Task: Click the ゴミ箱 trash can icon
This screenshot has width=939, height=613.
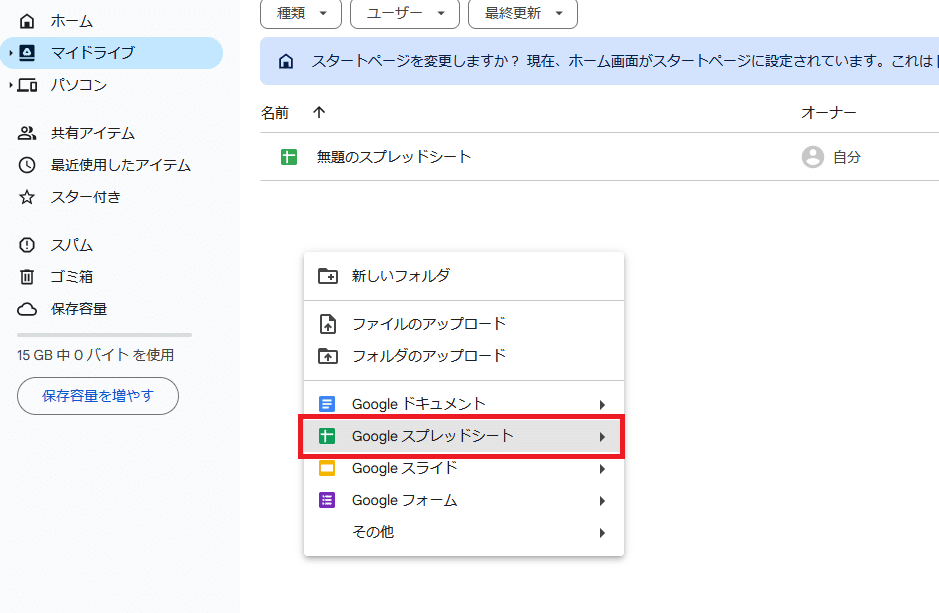Action: (x=27, y=277)
